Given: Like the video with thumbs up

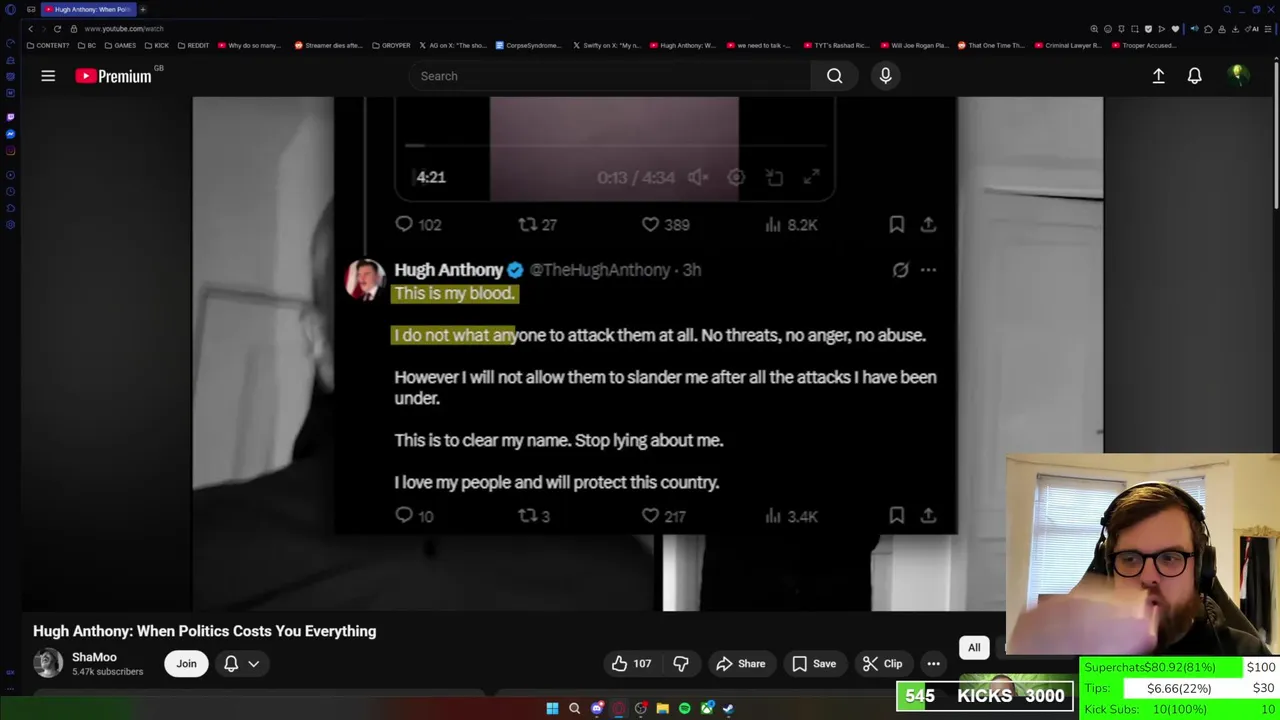Looking at the screenshot, I should coord(631,664).
